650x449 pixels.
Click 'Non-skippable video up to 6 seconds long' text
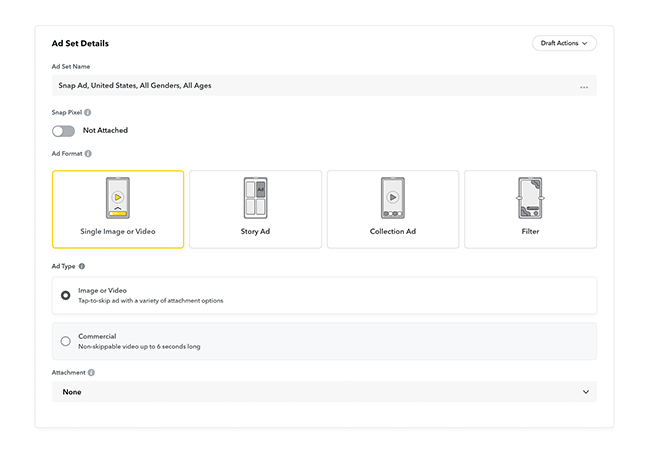(x=139, y=347)
